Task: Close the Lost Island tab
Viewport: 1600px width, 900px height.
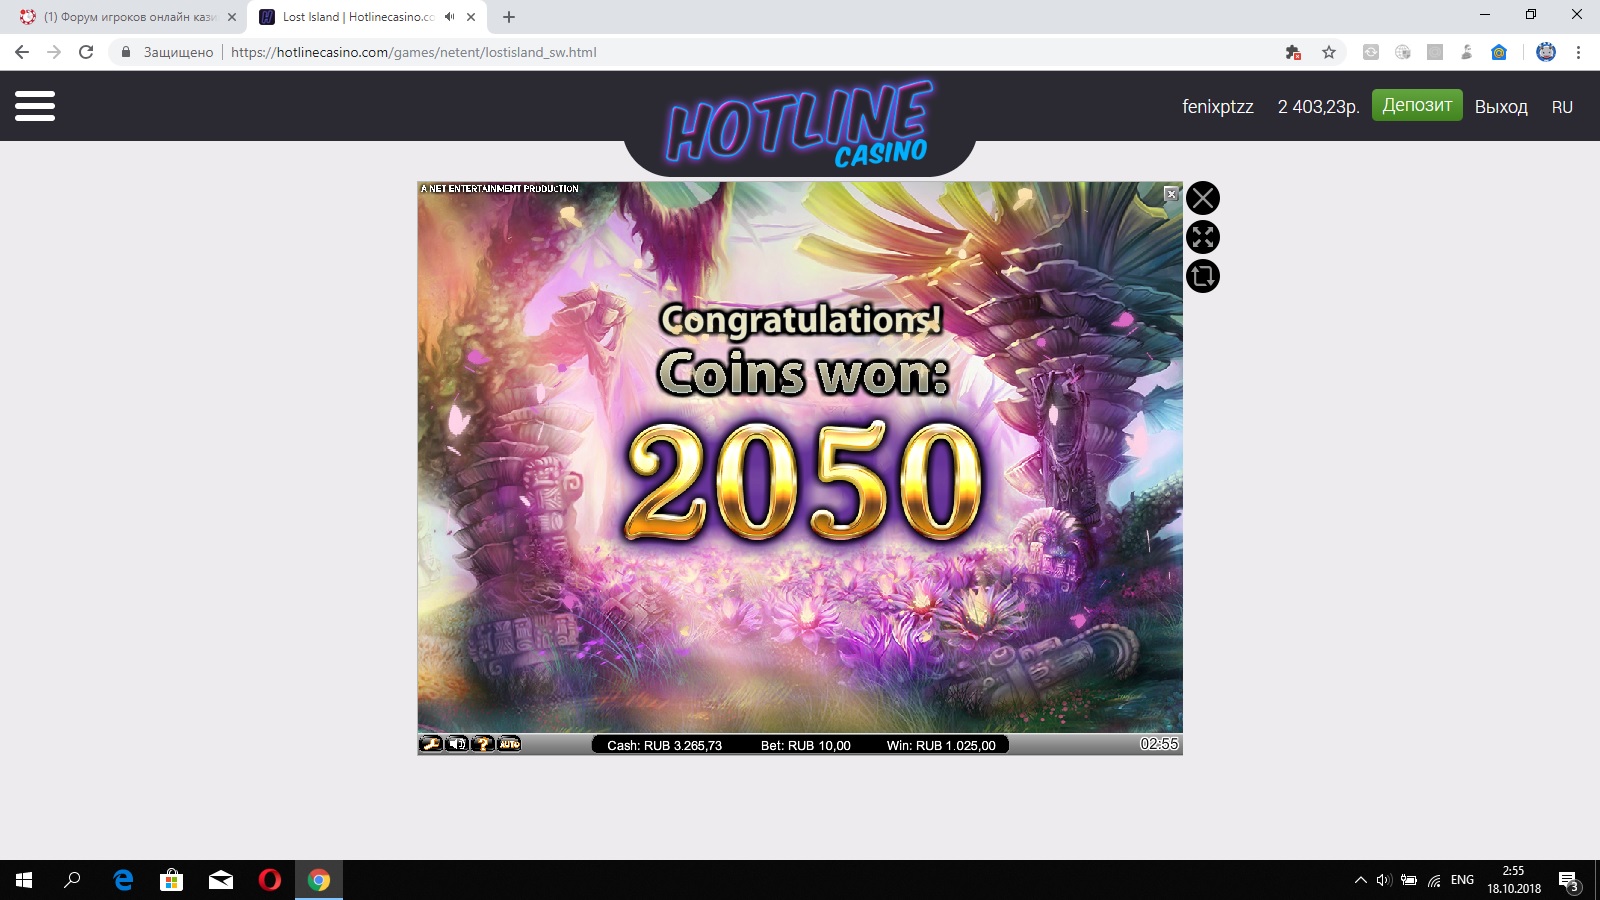Action: [471, 17]
